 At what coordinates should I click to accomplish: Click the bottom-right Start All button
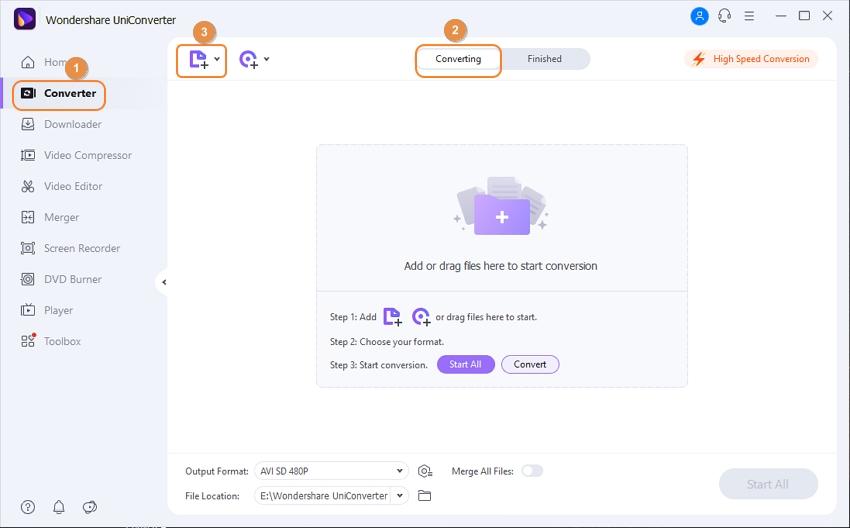(768, 484)
